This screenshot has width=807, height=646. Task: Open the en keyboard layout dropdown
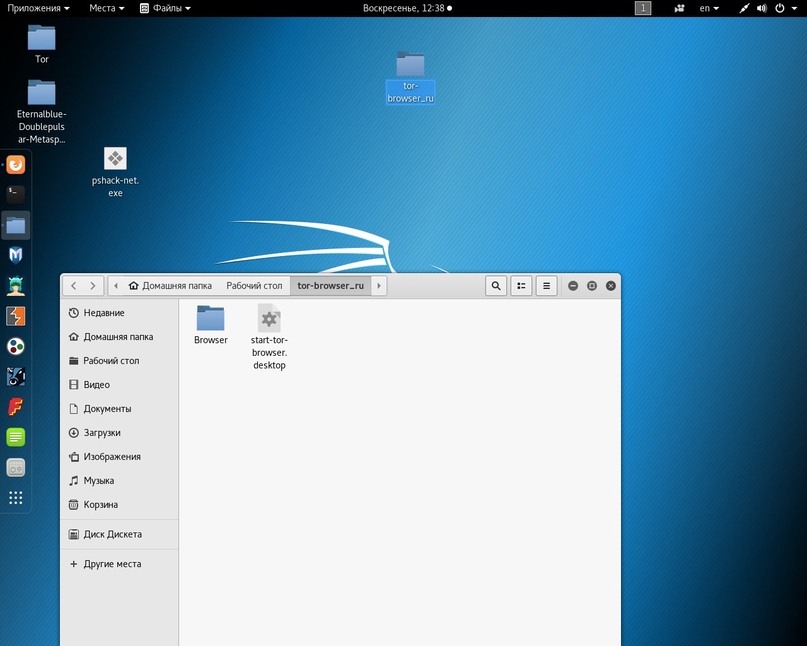point(709,8)
